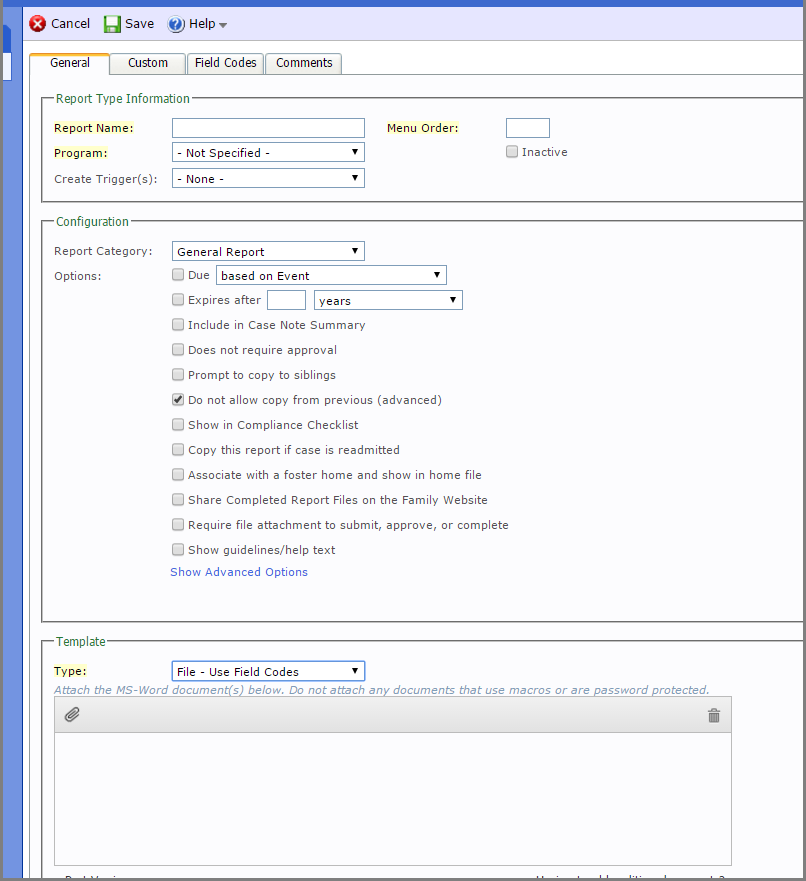
Task: Enable the Inactive checkbox
Action: pos(512,152)
